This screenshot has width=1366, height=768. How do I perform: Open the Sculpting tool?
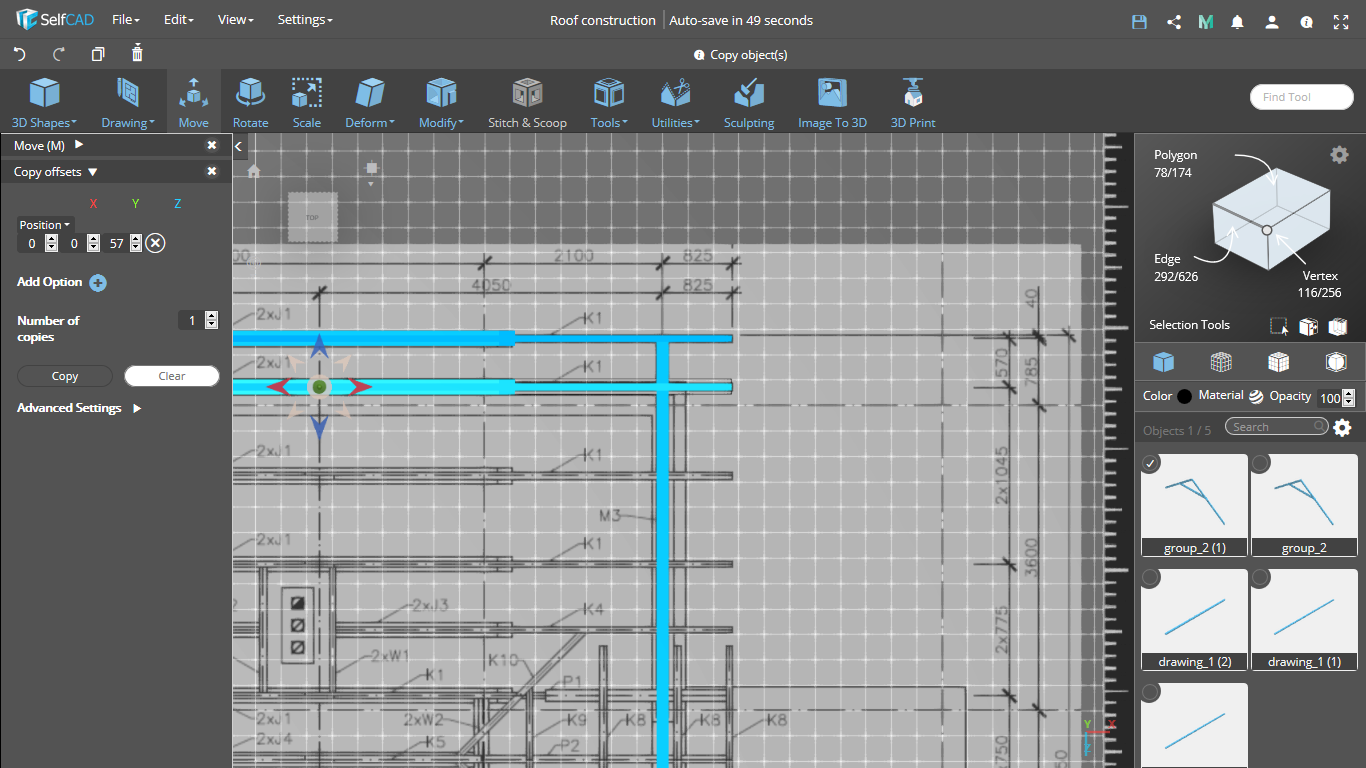point(749,103)
